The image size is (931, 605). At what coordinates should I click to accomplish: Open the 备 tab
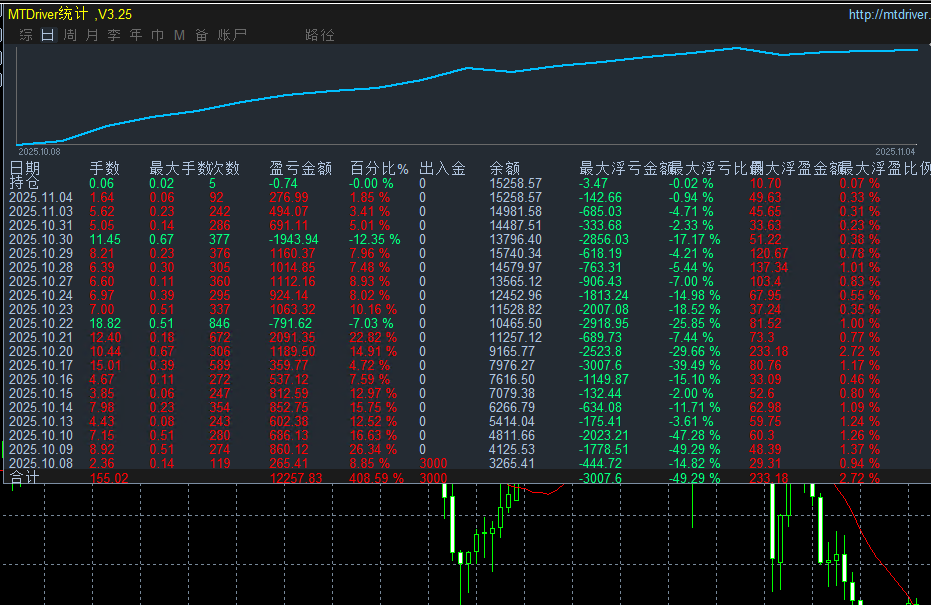pos(202,35)
